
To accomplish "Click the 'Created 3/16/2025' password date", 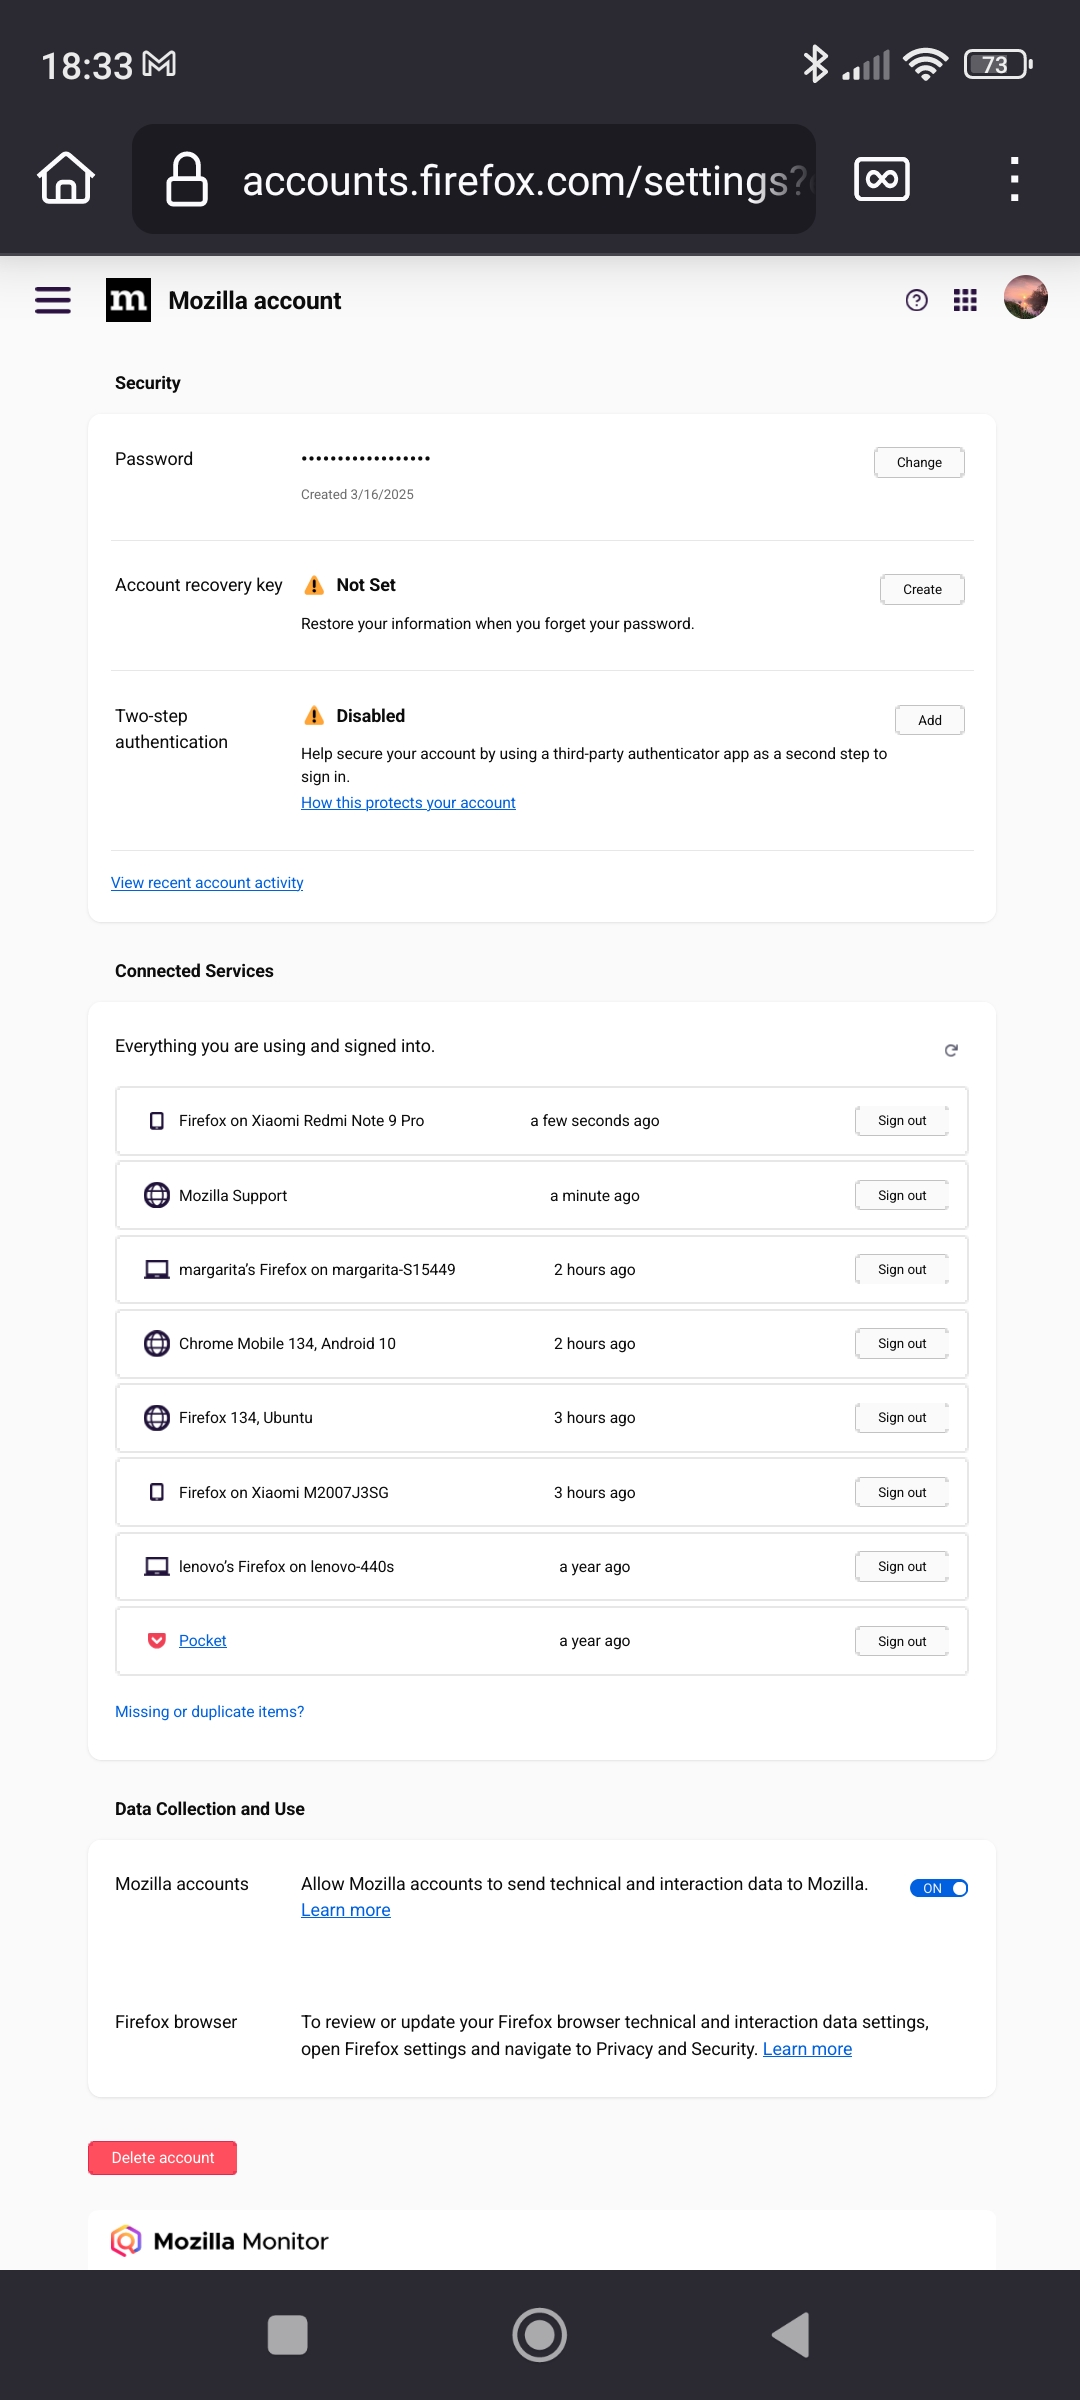I will 357,495.
